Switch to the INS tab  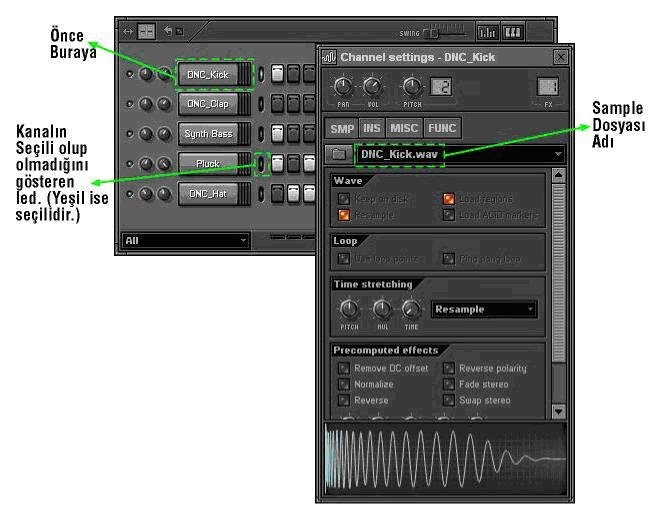(372, 128)
